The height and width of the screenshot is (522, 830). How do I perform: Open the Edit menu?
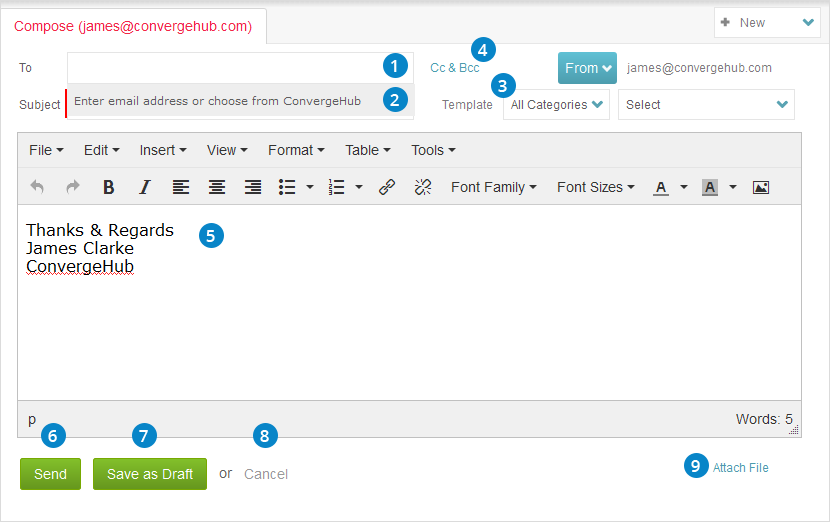coord(102,150)
